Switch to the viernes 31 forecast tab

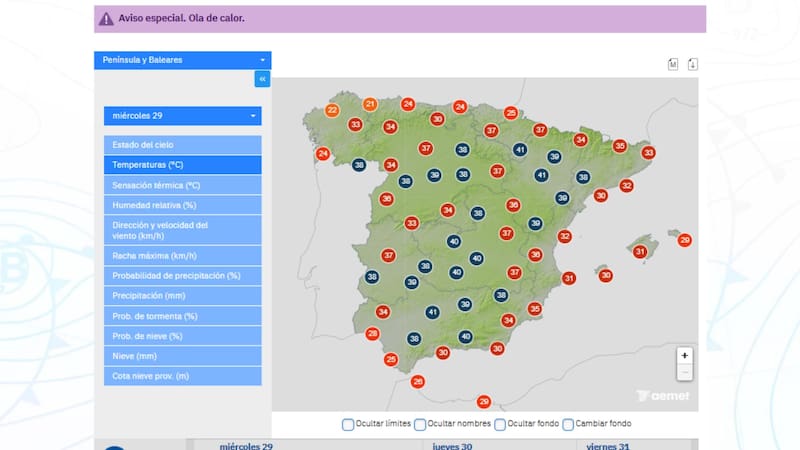(608, 446)
